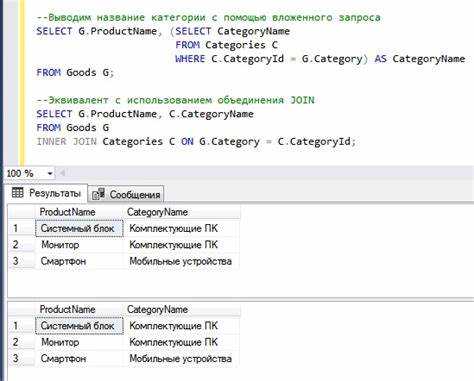
Task: Select 'Монитор' cell in first result grid
Action: [x=79, y=245]
